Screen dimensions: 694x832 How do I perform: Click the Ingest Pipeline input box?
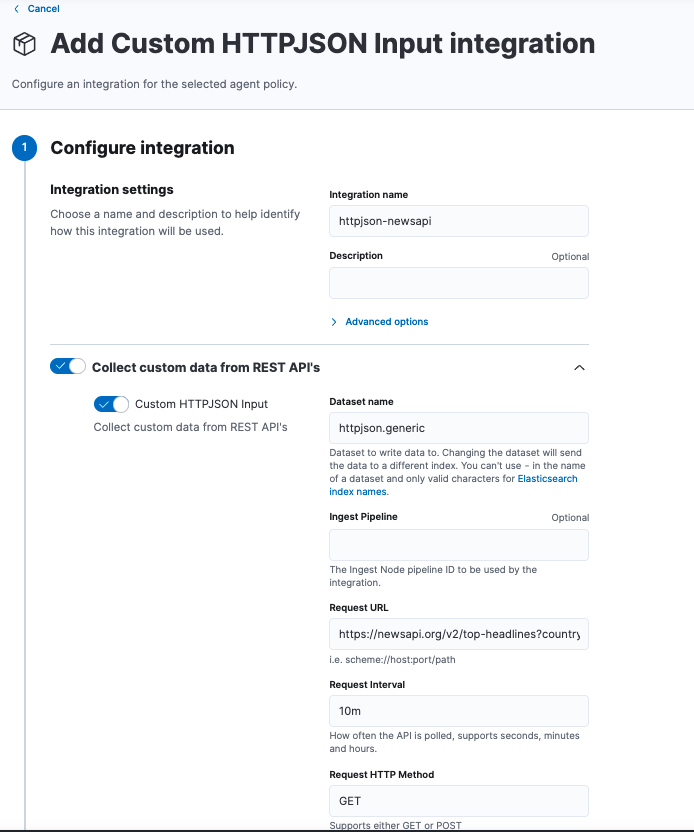[x=458, y=545]
